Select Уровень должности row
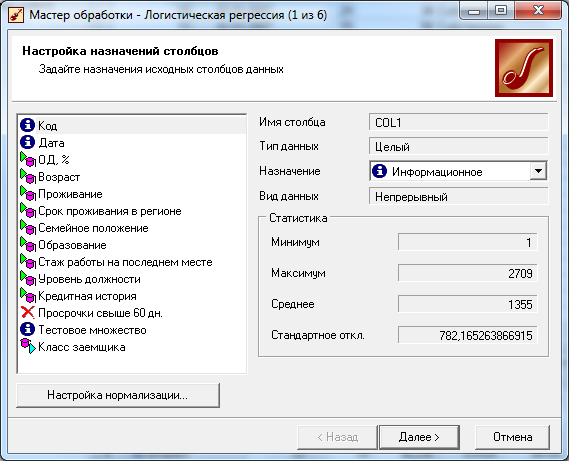The height and width of the screenshot is (461, 569). click(132, 279)
